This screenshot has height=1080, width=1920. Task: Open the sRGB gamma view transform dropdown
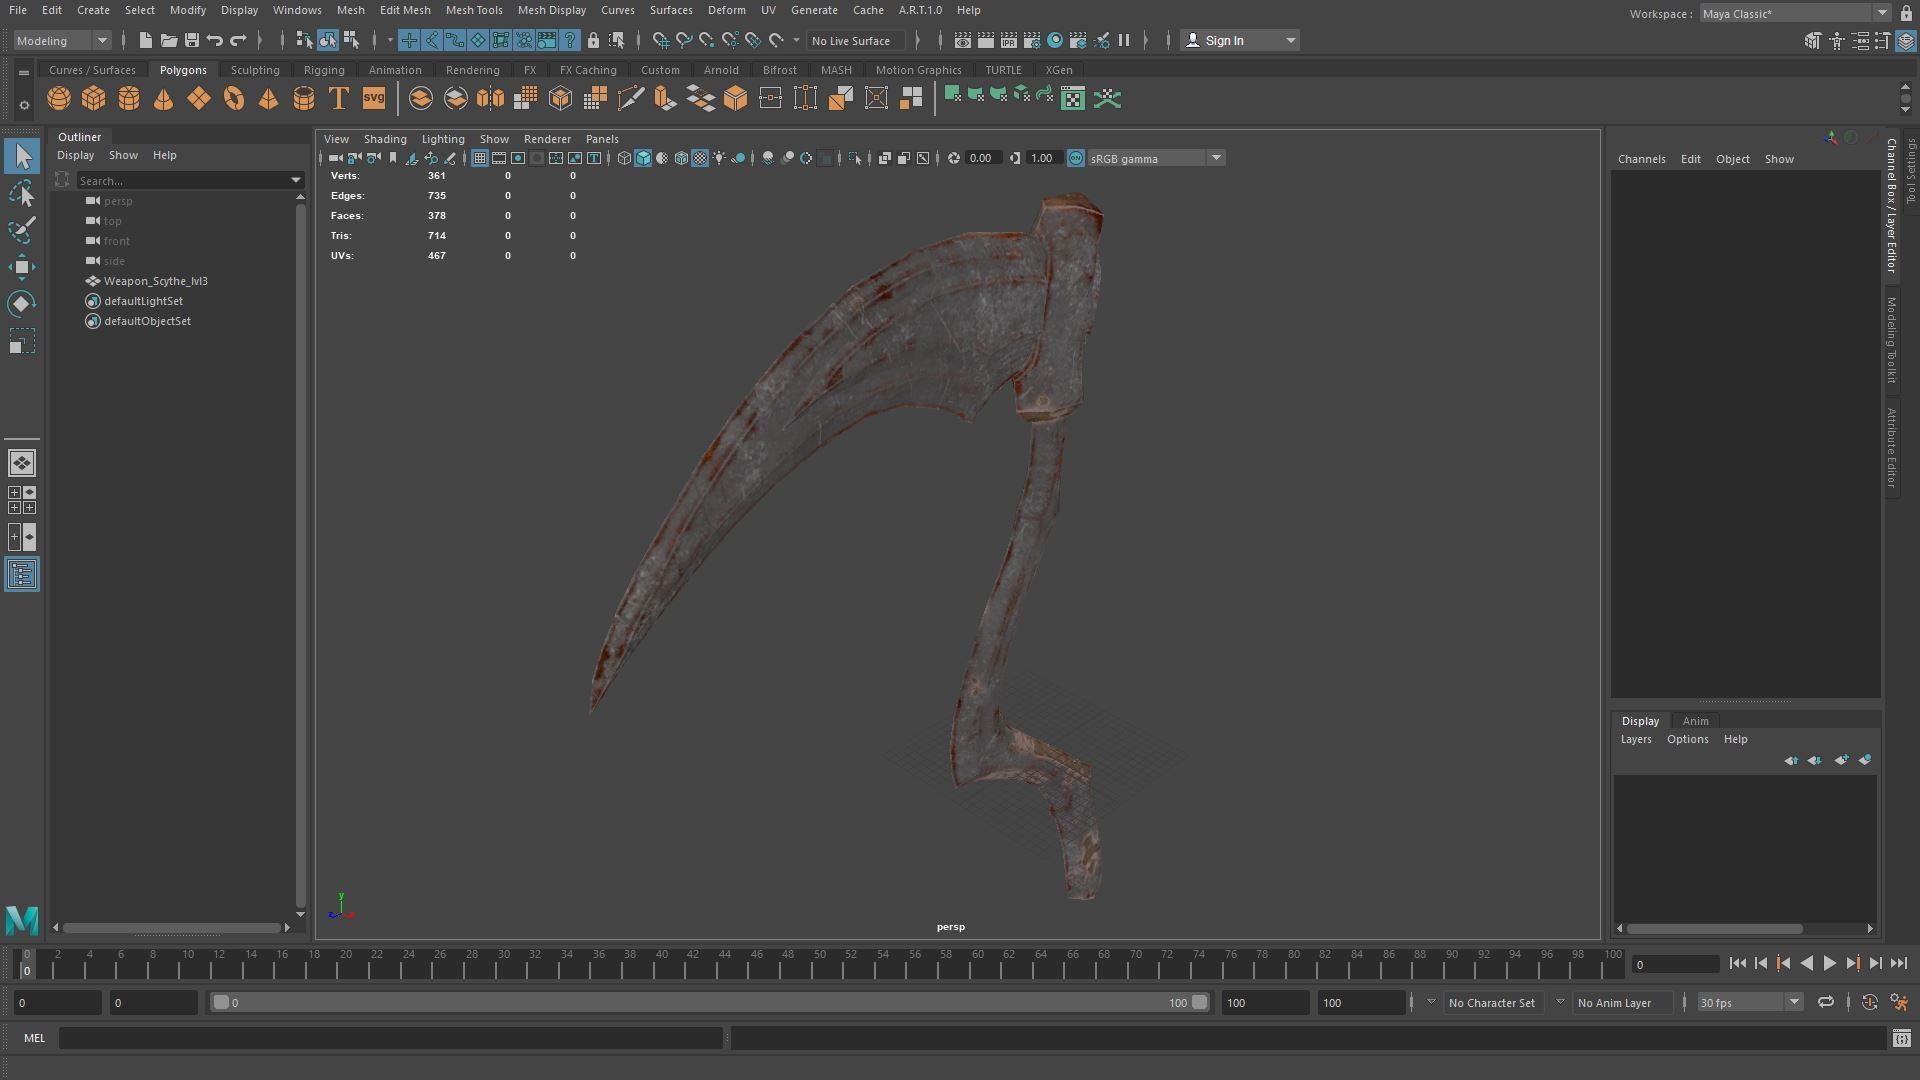click(x=1156, y=158)
